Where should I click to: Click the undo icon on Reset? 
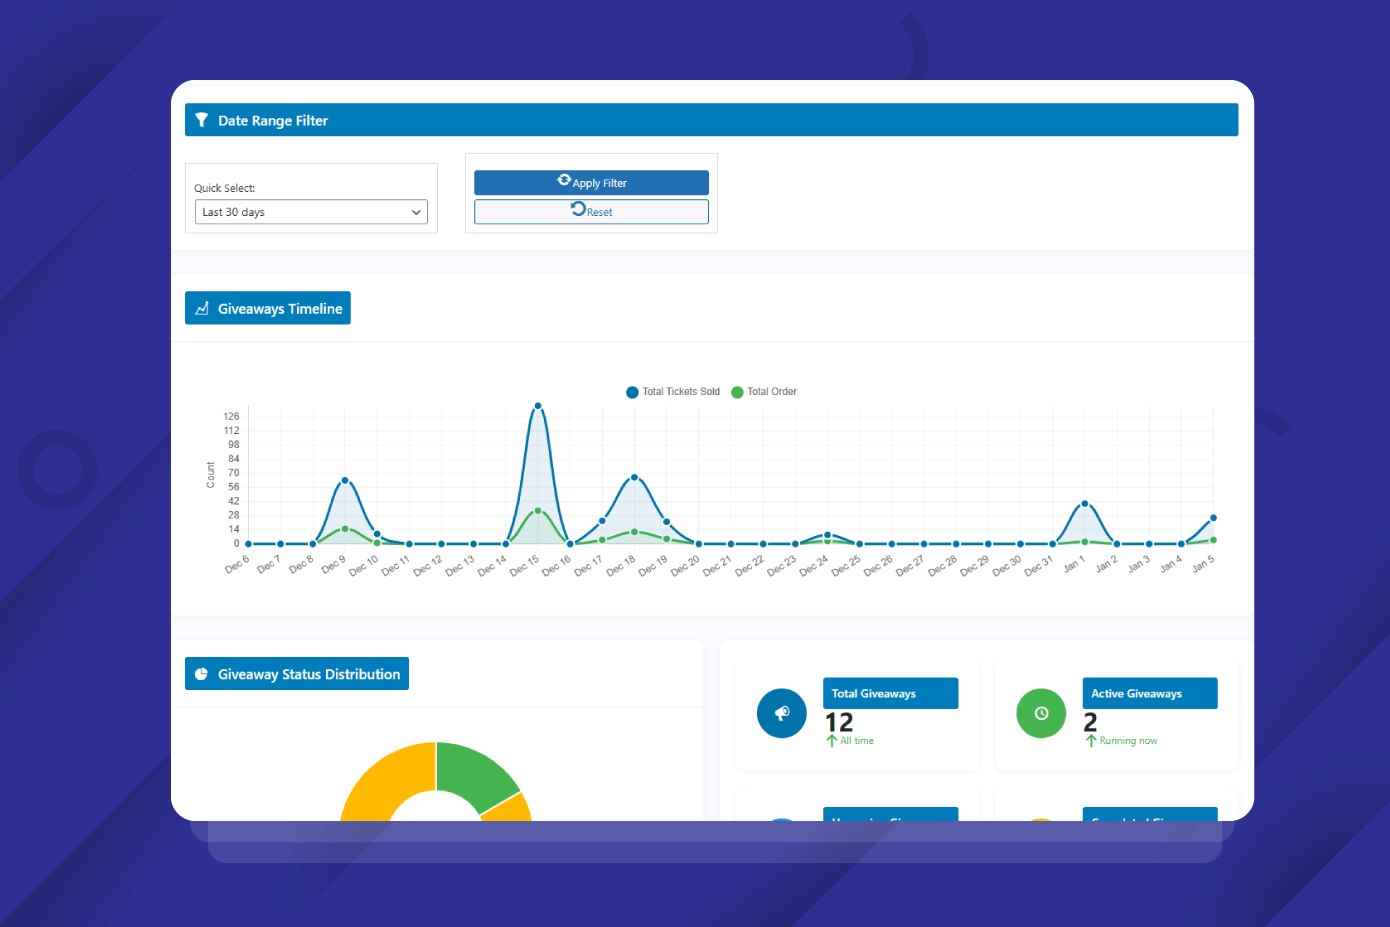[578, 209]
